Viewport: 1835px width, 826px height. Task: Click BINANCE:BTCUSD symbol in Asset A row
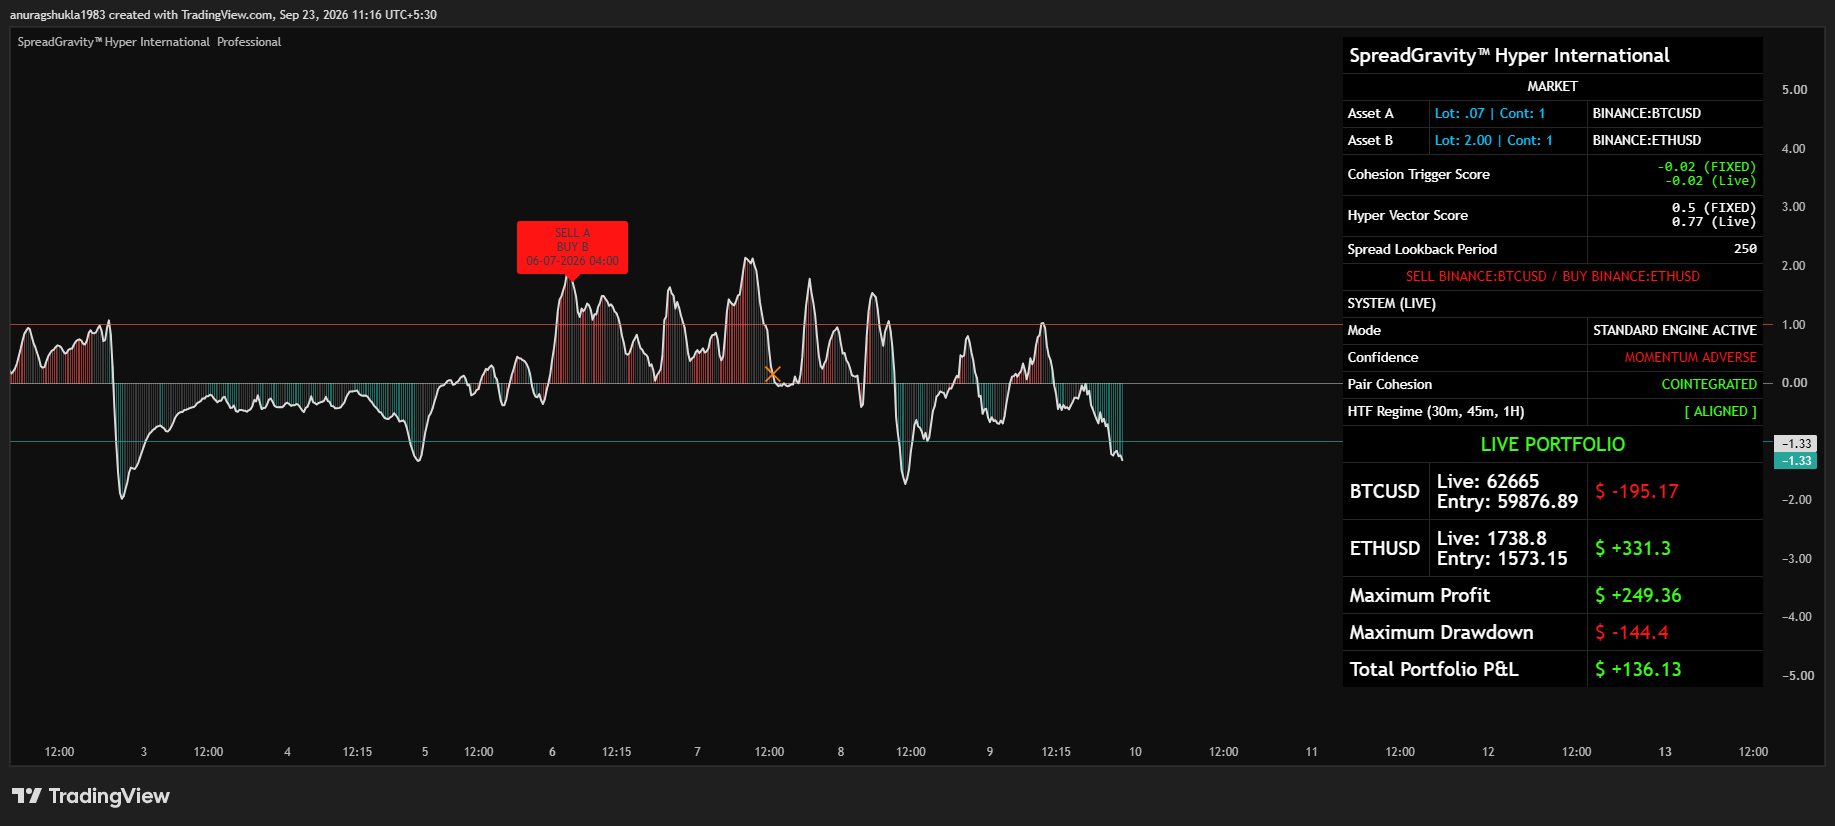pos(1646,114)
